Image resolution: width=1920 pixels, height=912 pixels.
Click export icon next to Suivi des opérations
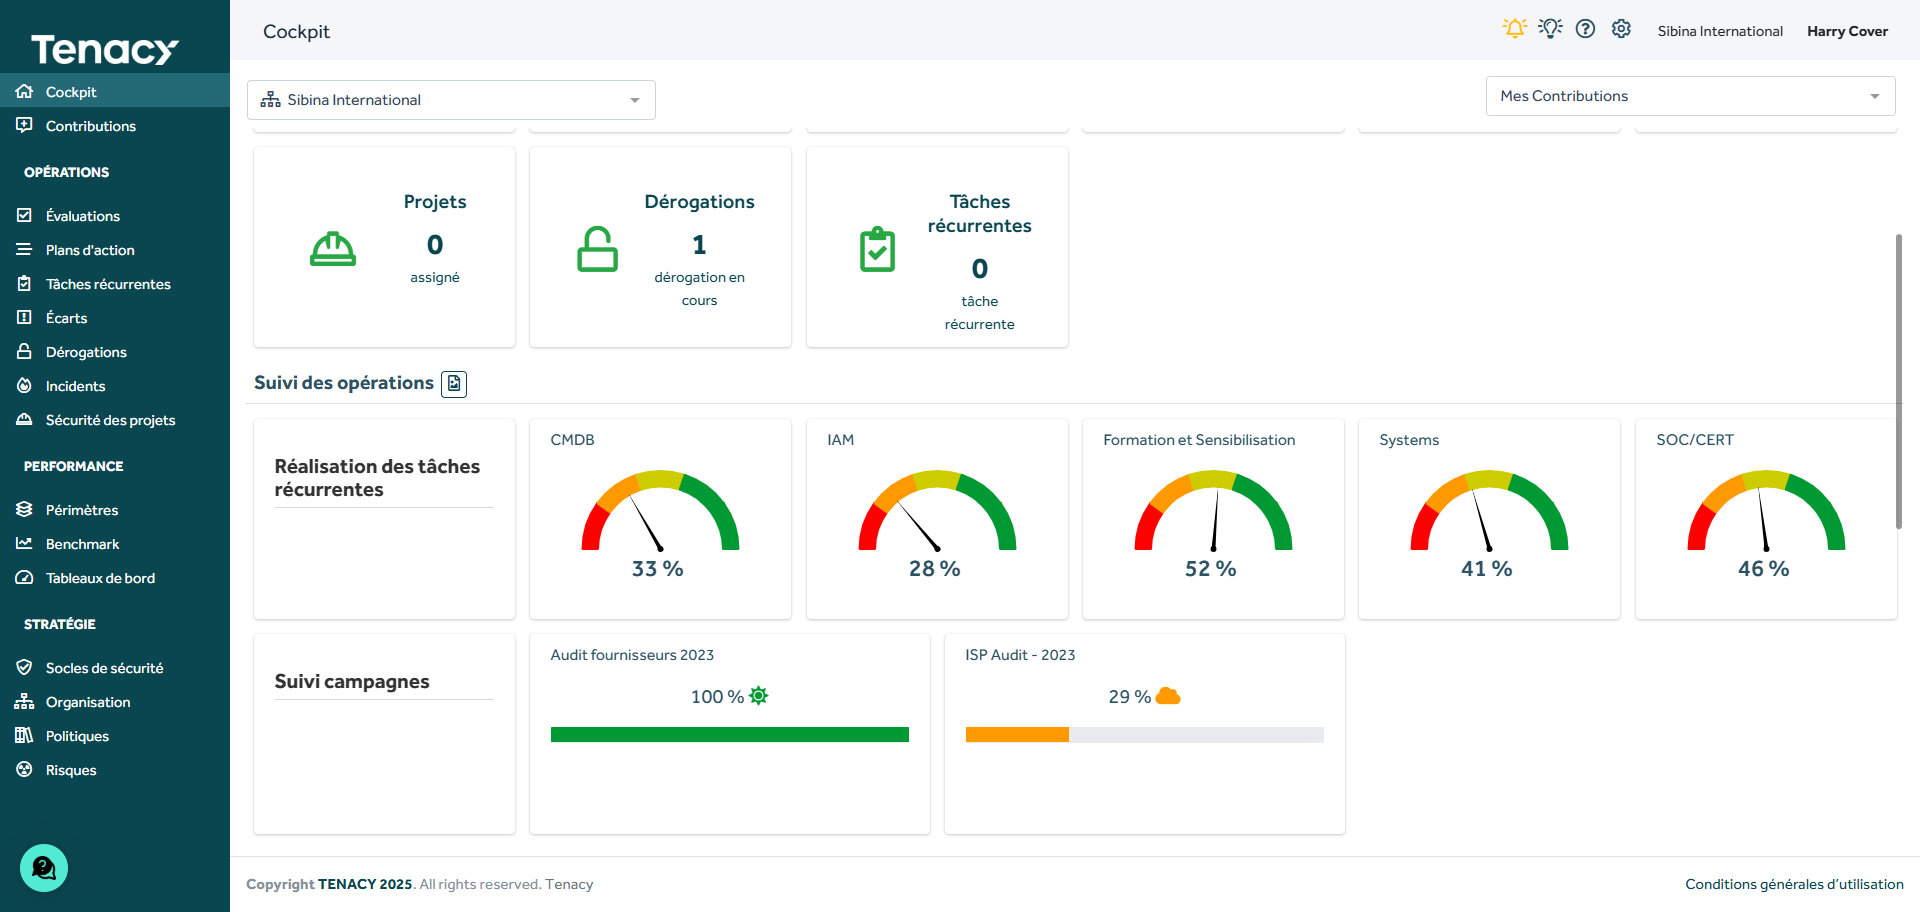coord(454,384)
